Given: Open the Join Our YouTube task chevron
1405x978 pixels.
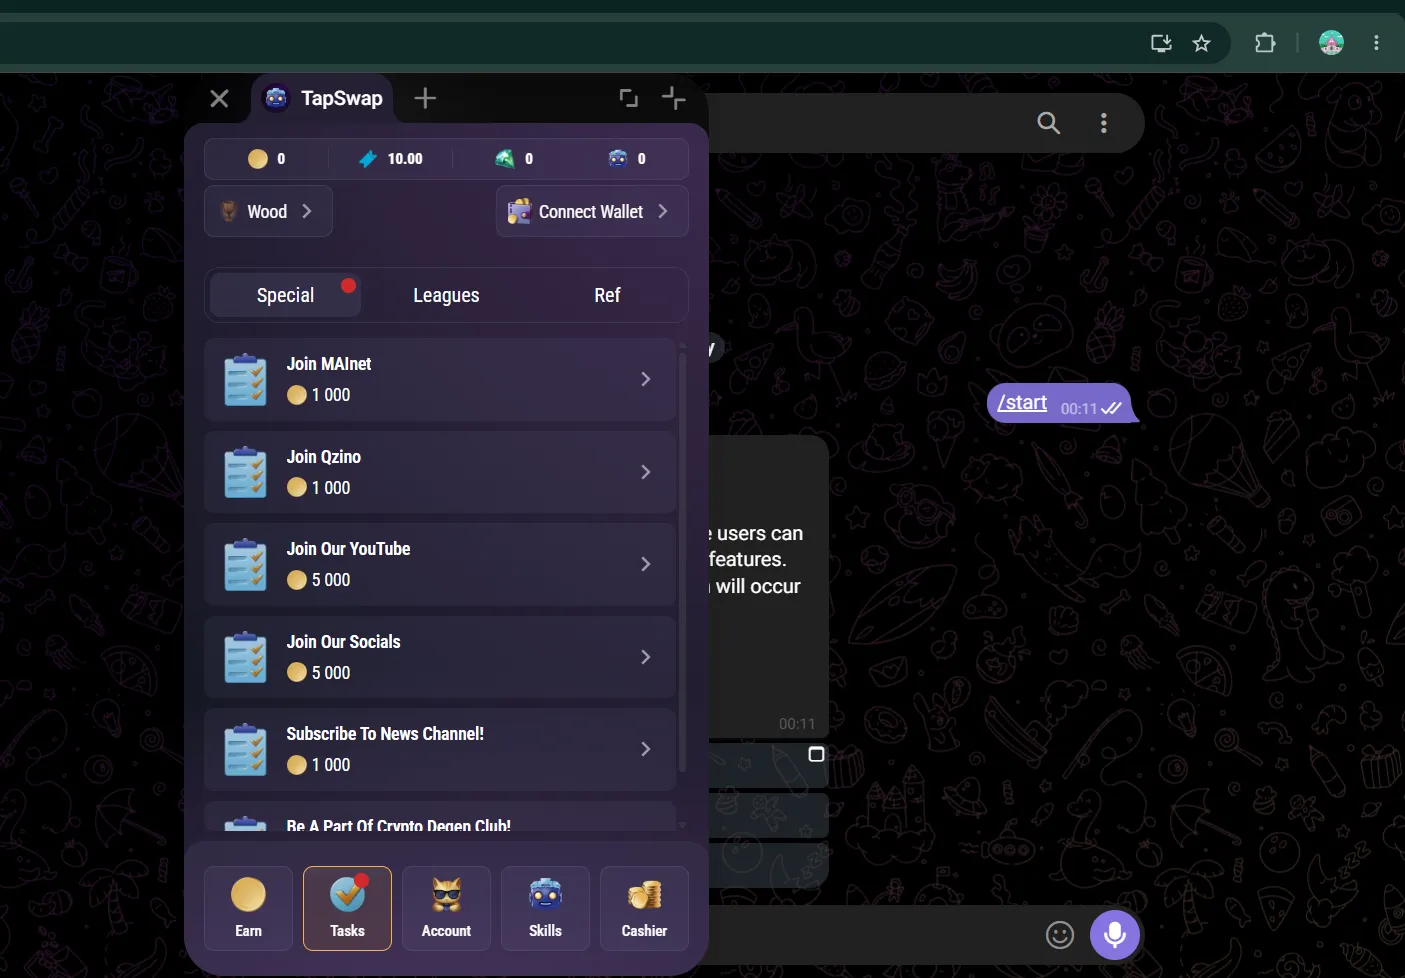Looking at the screenshot, I should pos(646,564).
